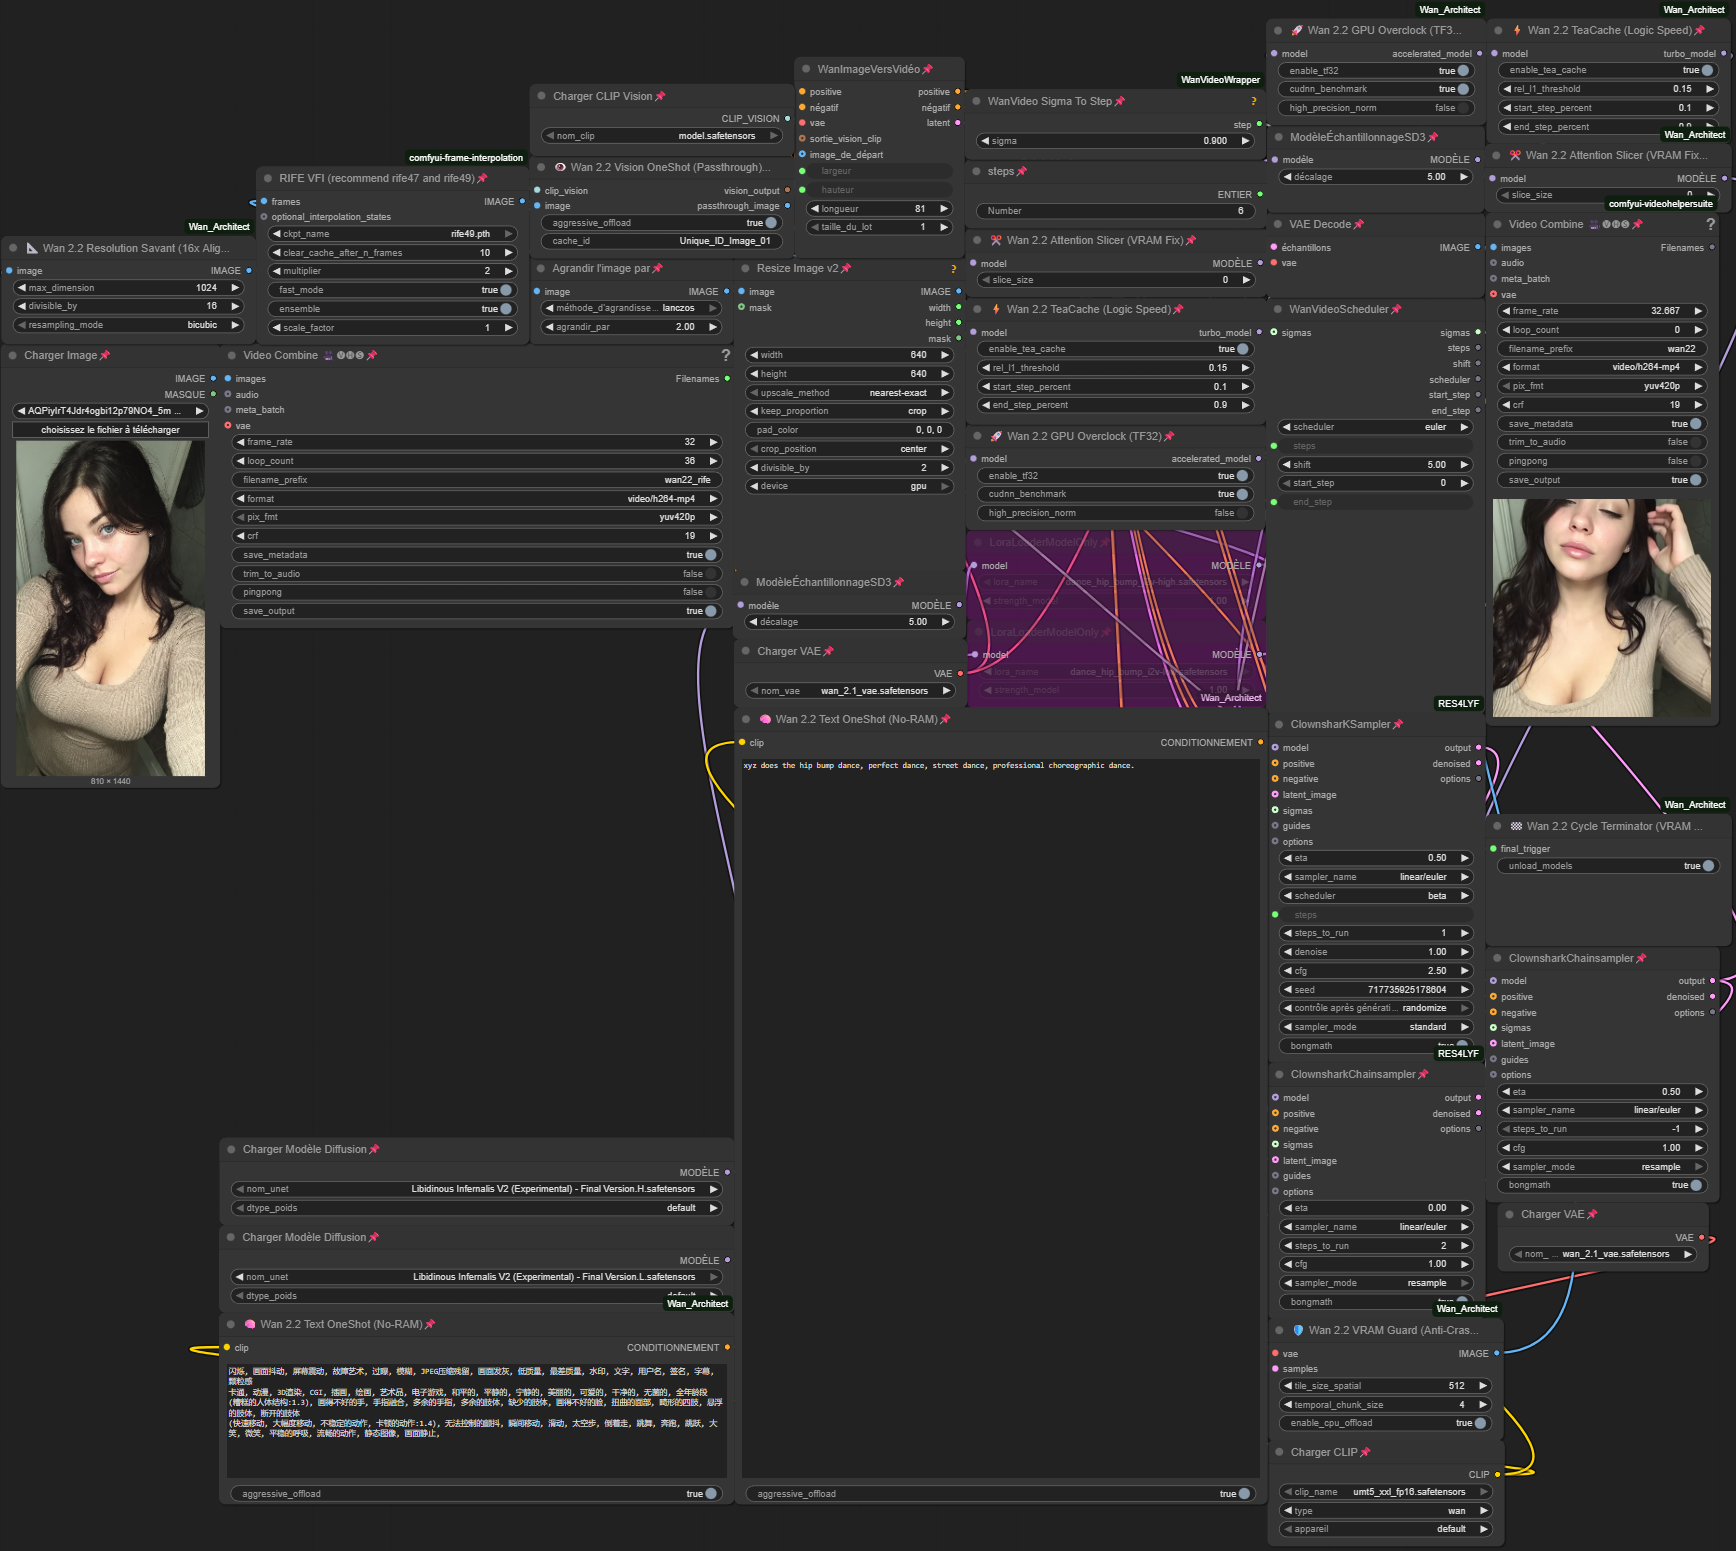The image size is (1736, 1551).
Task: Open the keep_proportion crop dropdown
Action: 849,411
